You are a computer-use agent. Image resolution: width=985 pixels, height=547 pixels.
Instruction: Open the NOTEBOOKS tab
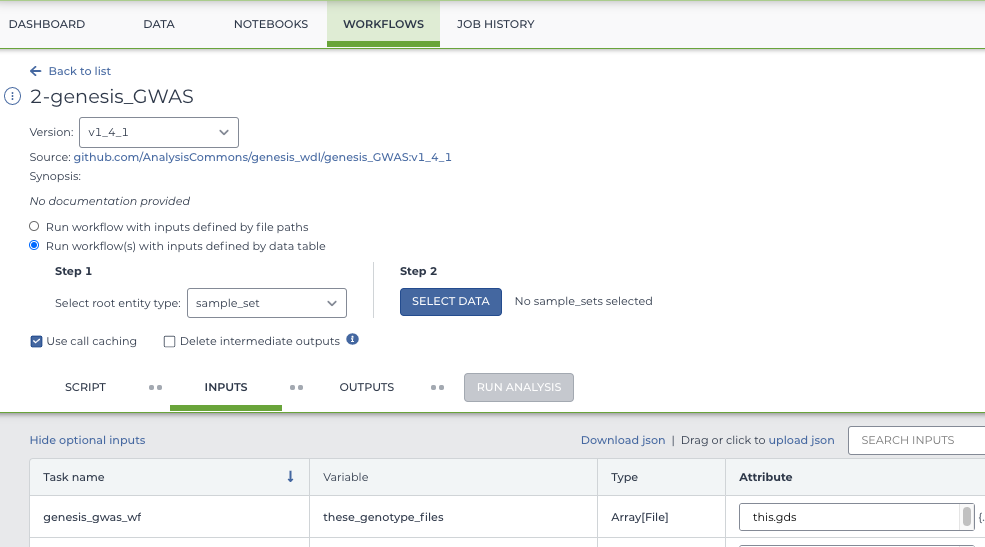271,24
